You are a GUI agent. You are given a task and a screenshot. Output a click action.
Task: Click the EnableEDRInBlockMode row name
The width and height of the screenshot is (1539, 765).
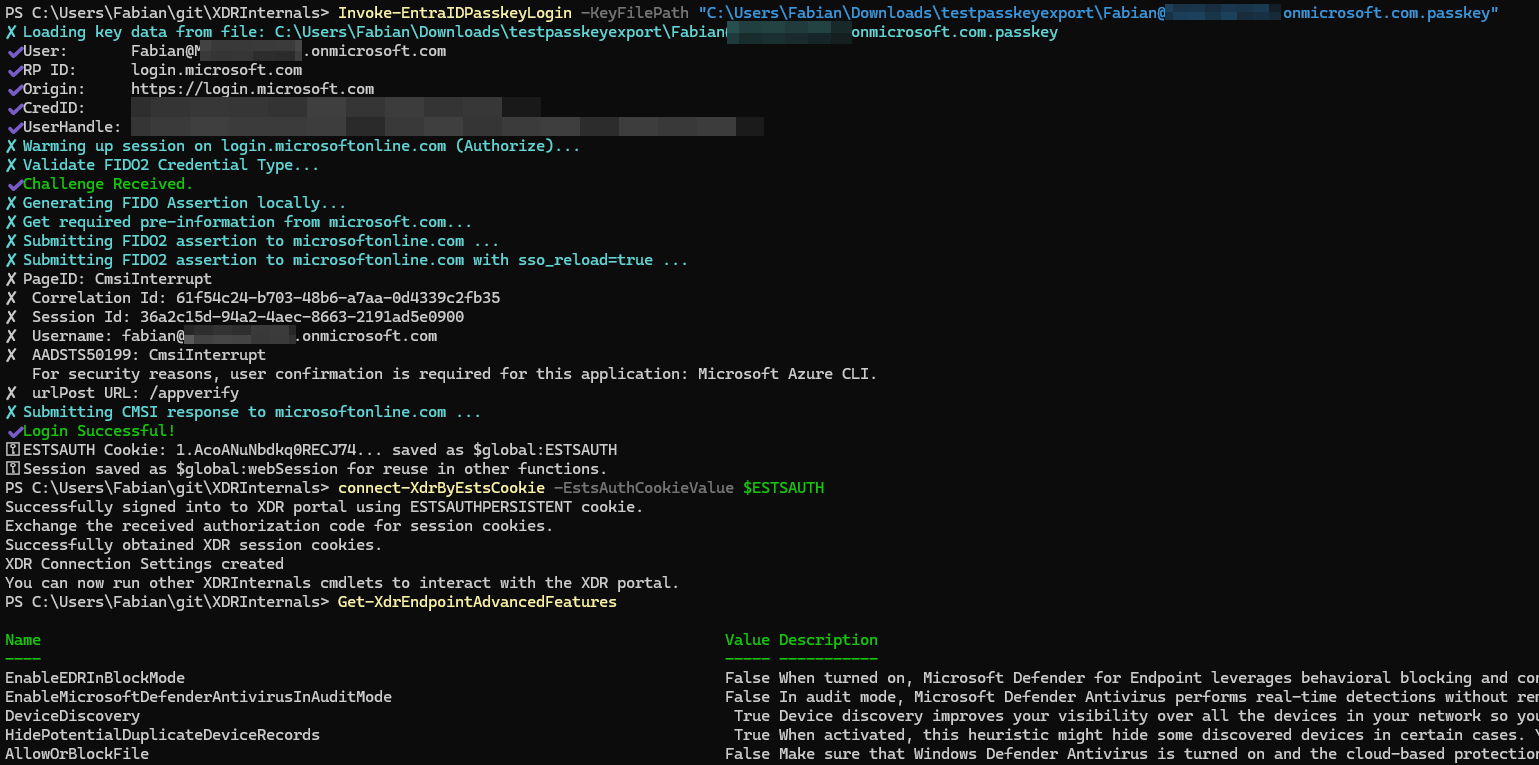95,678
